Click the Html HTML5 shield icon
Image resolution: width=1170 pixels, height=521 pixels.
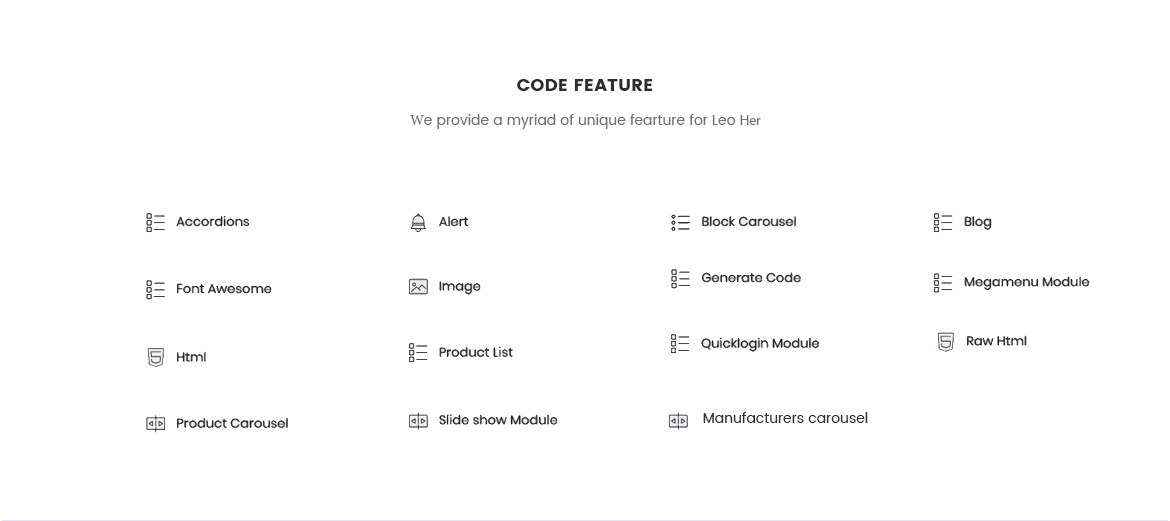155,357
